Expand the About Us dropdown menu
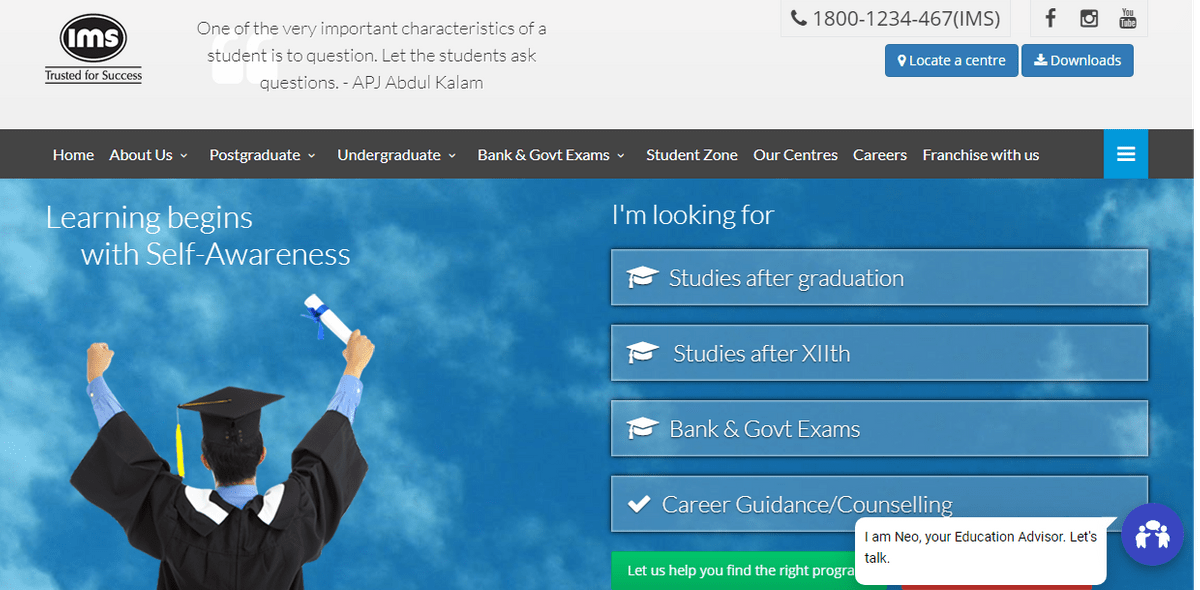The height and width of the screenshot is (590, 1200). click(x=148, y=155)
